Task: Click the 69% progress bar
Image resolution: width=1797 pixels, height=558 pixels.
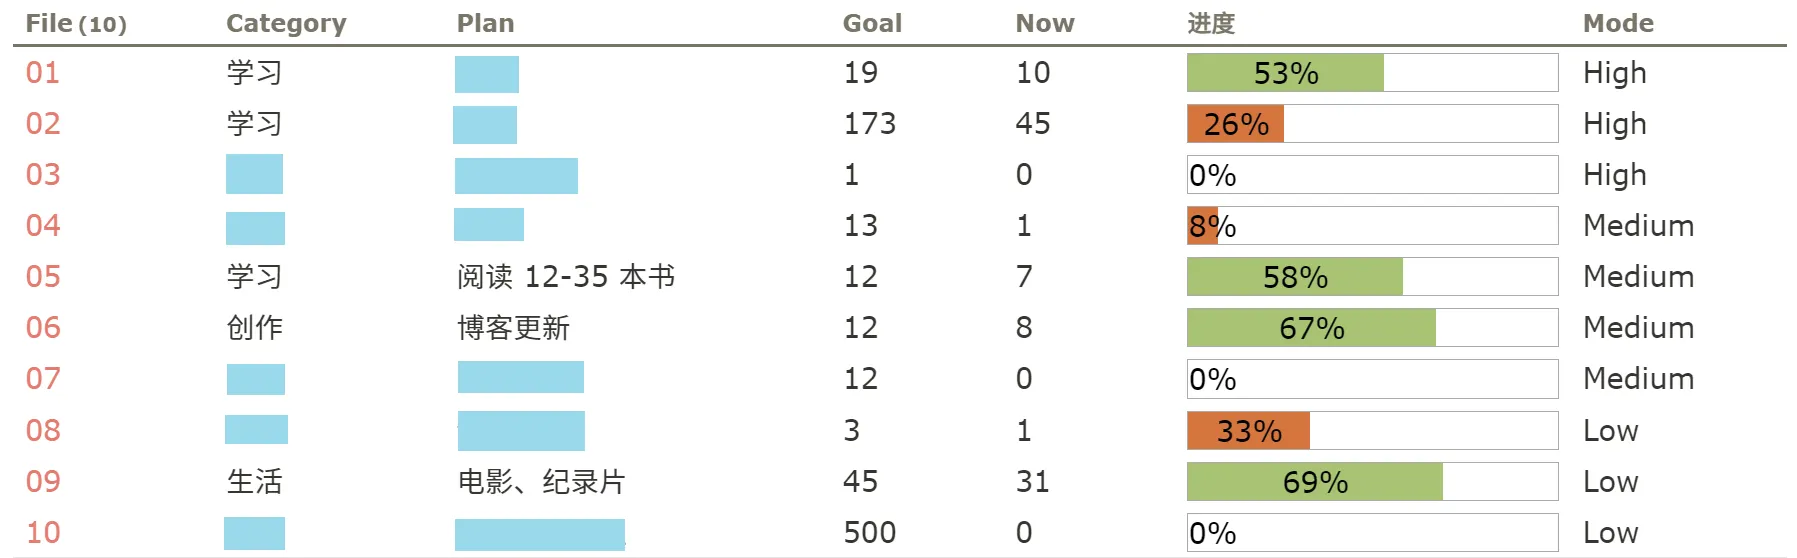Action: (x=1372, y=482)
